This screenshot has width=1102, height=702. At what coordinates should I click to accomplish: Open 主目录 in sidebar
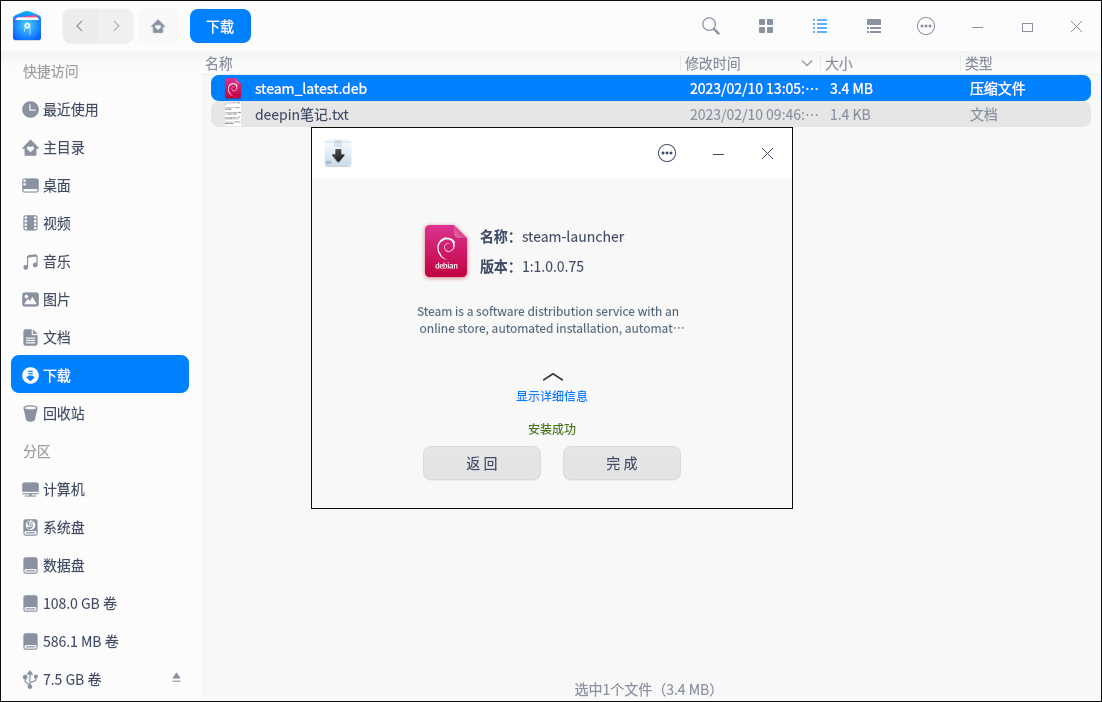pos(100,148)
